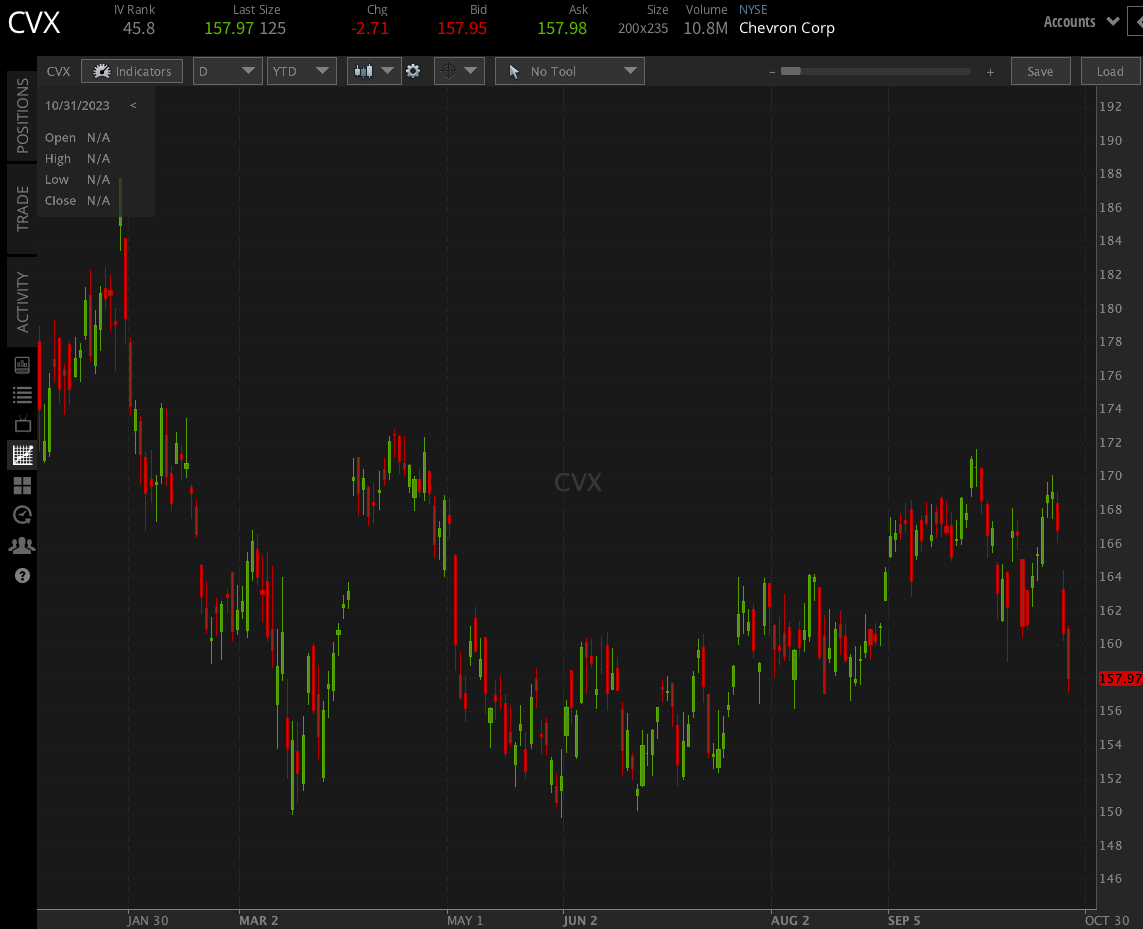Open the Accounts dropdown

1080,21
